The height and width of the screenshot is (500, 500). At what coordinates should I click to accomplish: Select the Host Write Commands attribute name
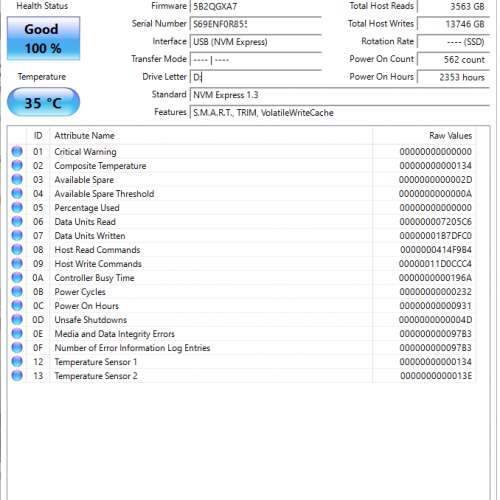[98, 264]
